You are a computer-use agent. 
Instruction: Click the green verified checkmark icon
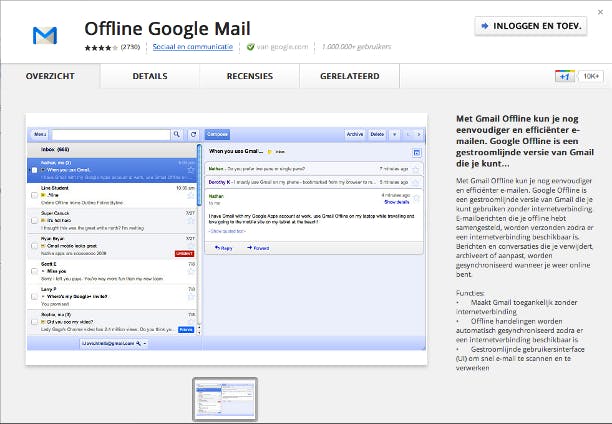point(250,47)
